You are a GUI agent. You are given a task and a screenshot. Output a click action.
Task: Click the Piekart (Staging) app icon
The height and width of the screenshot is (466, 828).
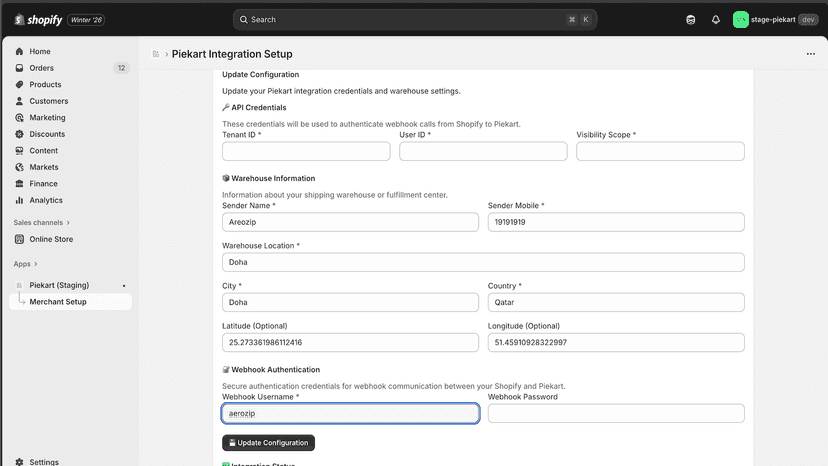tap(20, 285)
